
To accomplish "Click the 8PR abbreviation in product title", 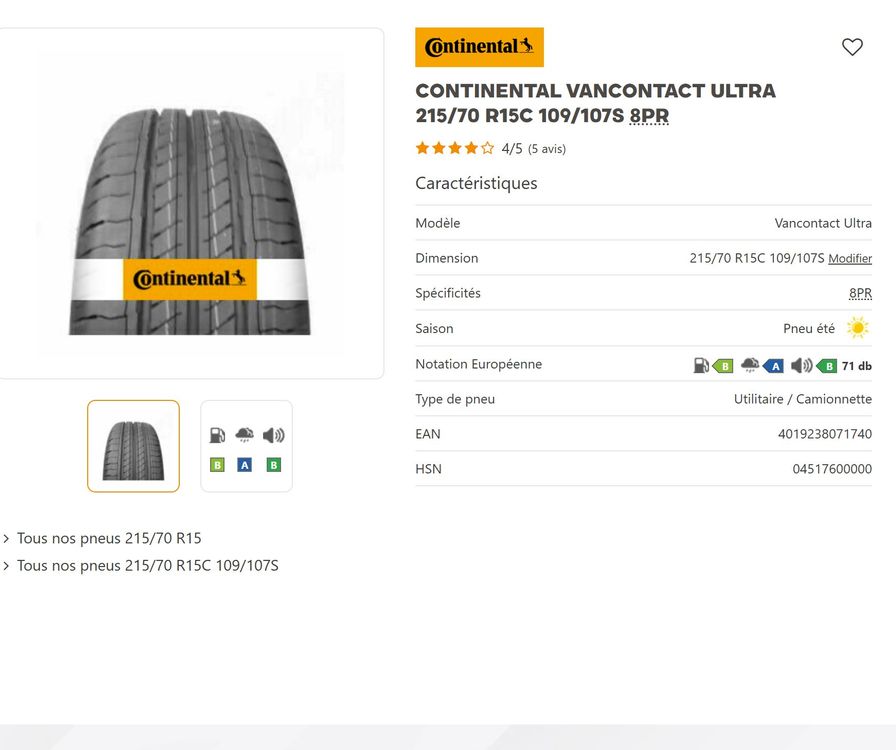I will coord(649,115).
